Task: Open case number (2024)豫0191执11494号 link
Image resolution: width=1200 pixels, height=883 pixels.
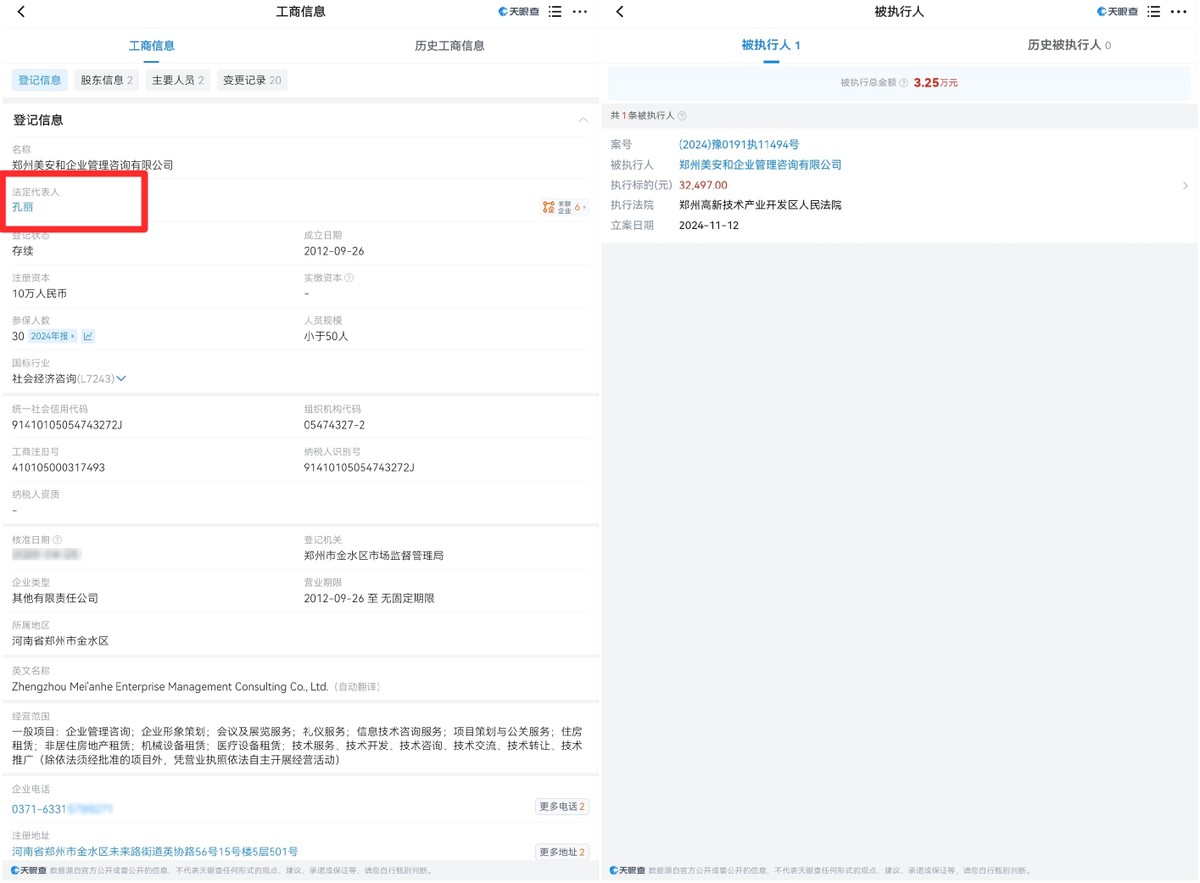Action: (x=739, y=145)
